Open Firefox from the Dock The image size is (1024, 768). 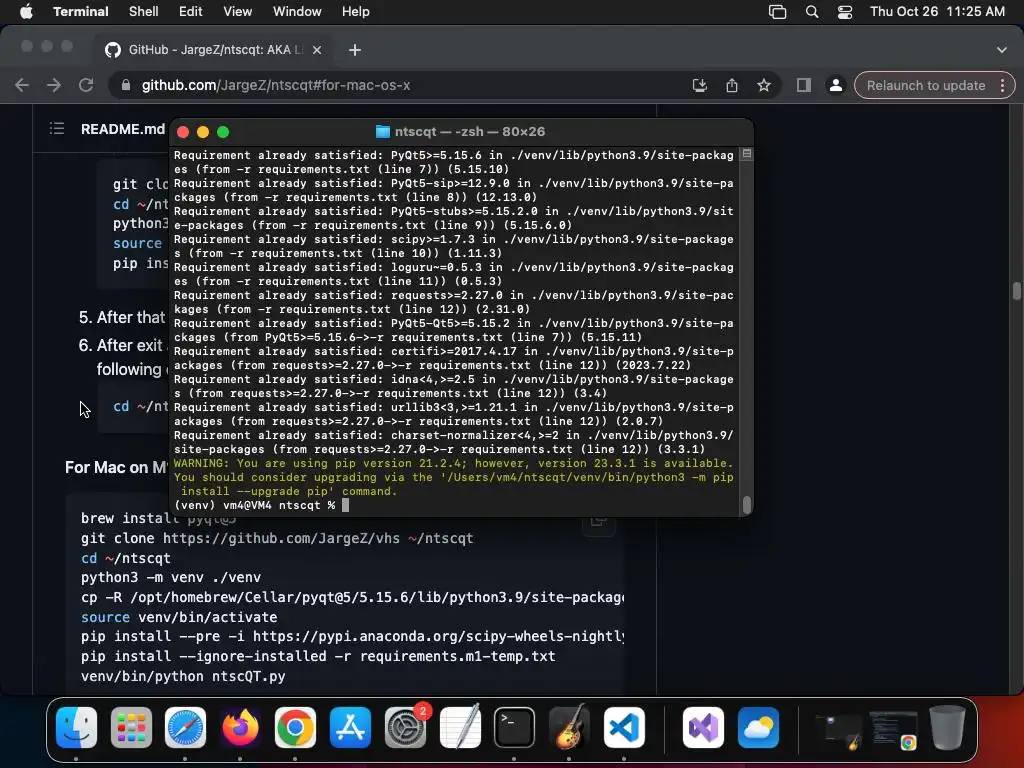(240, 728)
